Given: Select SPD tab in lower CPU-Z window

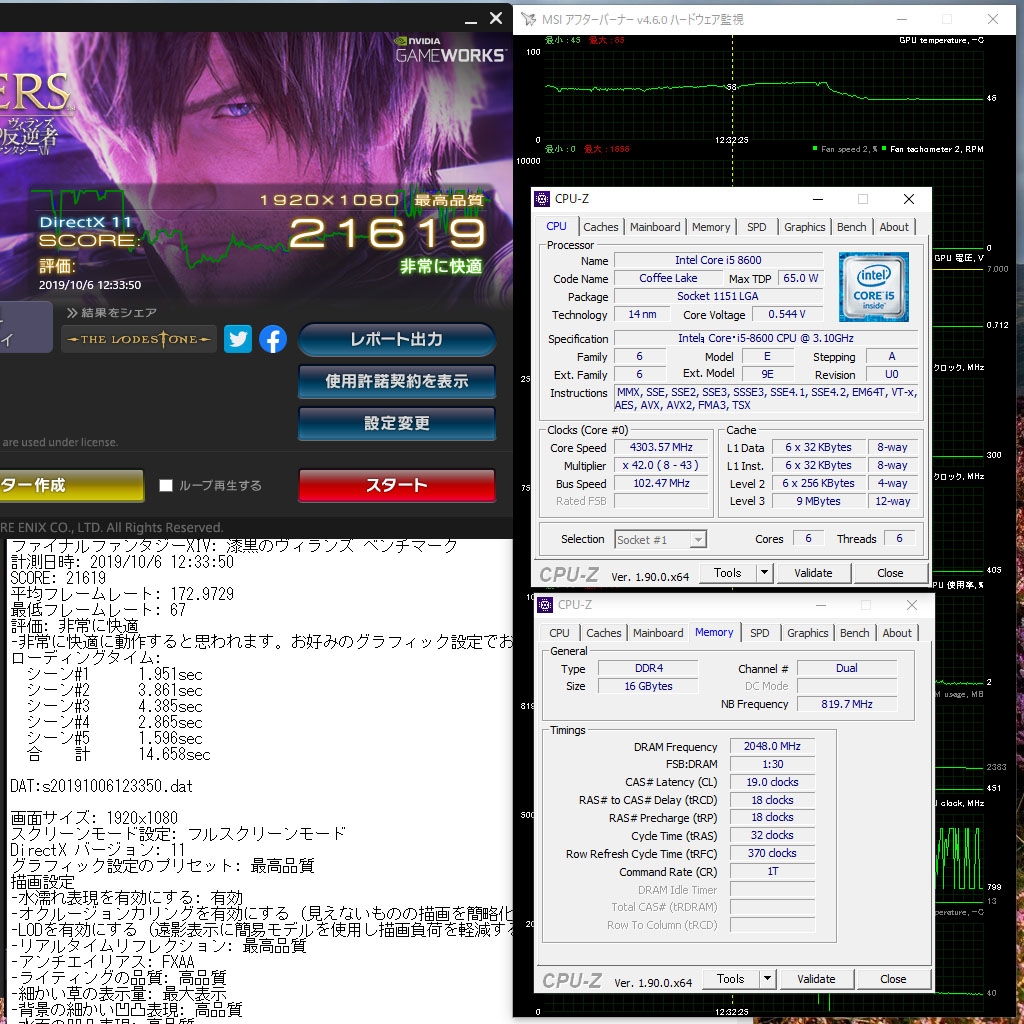Looking at the screenshot, I should click(x=760, y=633).
